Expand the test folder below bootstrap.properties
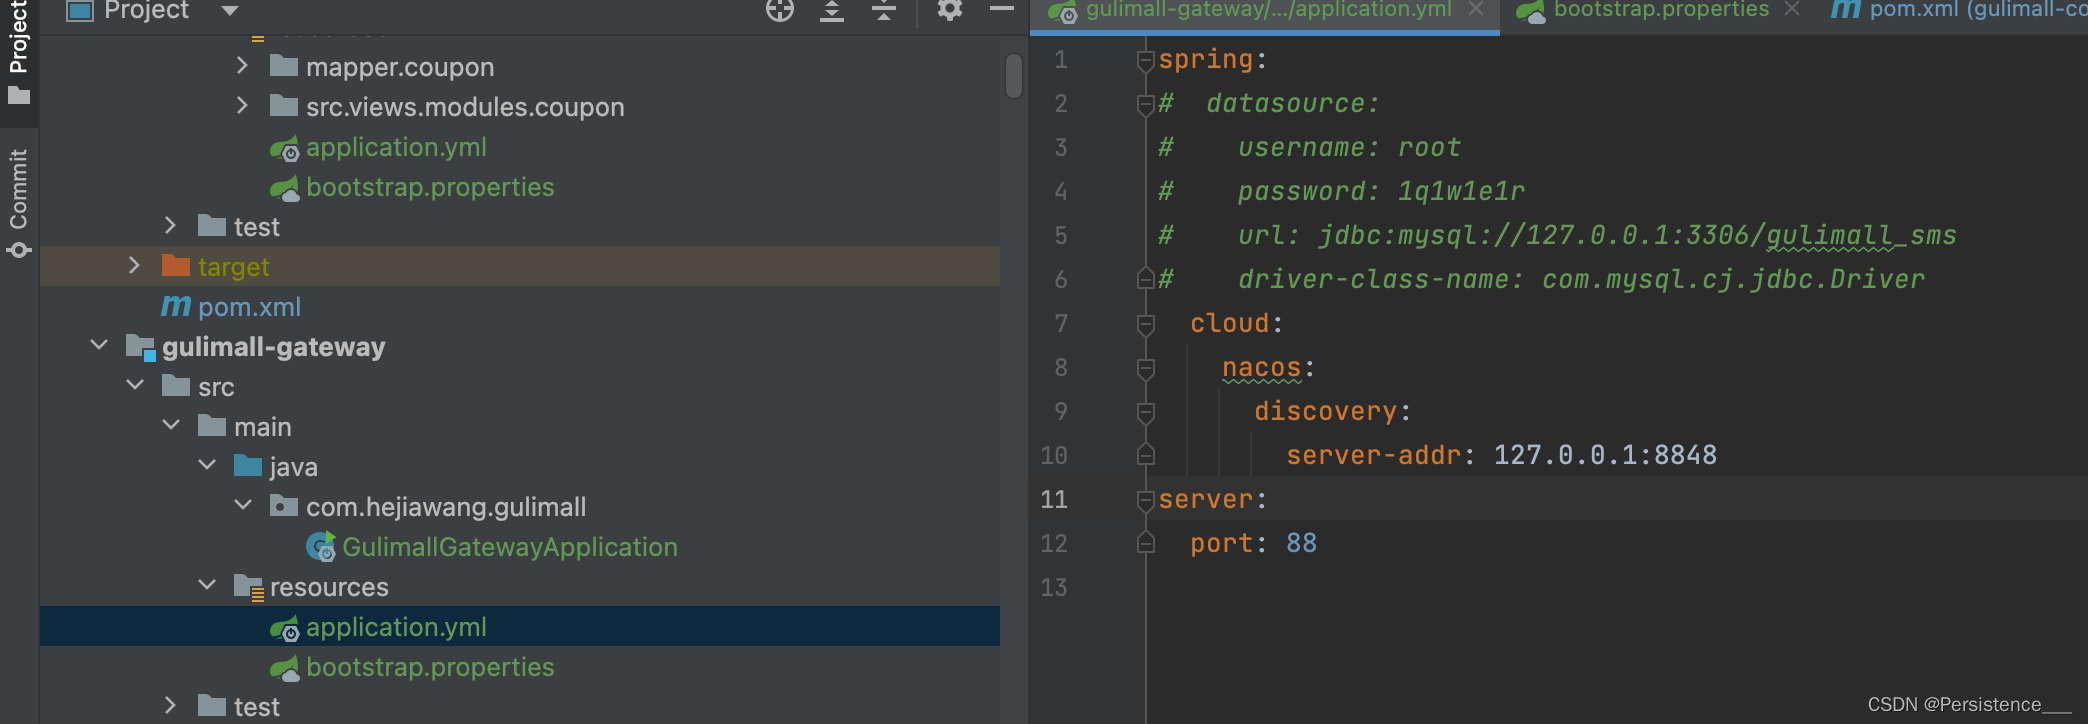The image size is (2088, 724). pyautogui.click(x=170, y=706)
